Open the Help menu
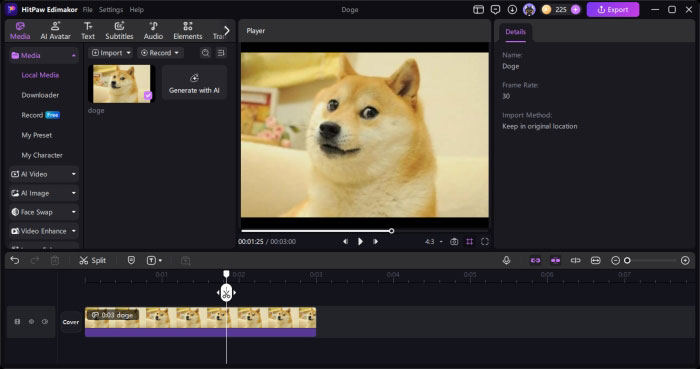The height and width of the screenshot is (369, 700). (137, 9)
